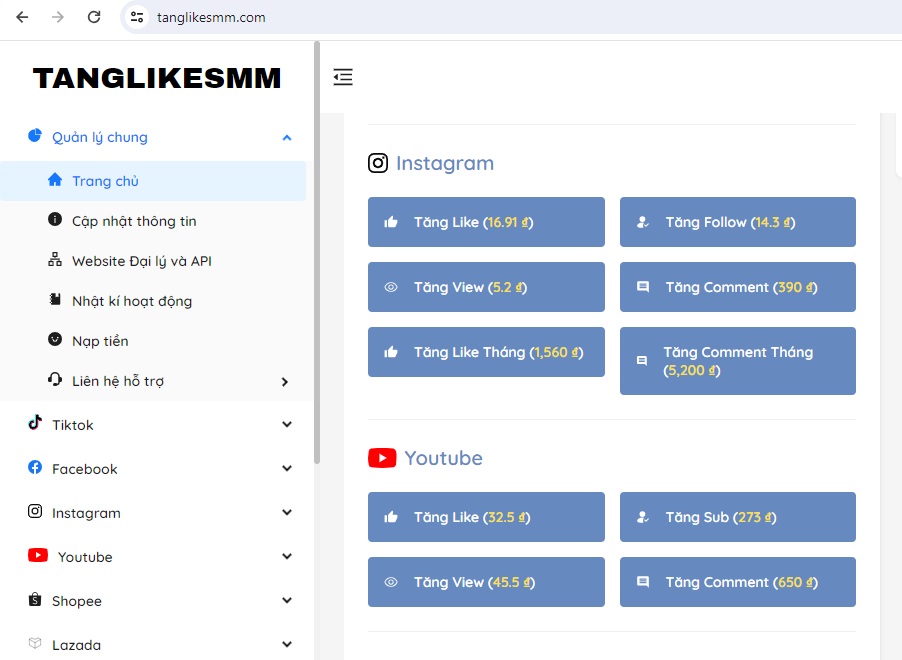This screenshot has width=902, height=660.
Task: Click the network icon for Website Đại lý
Action: pos(55,260)
